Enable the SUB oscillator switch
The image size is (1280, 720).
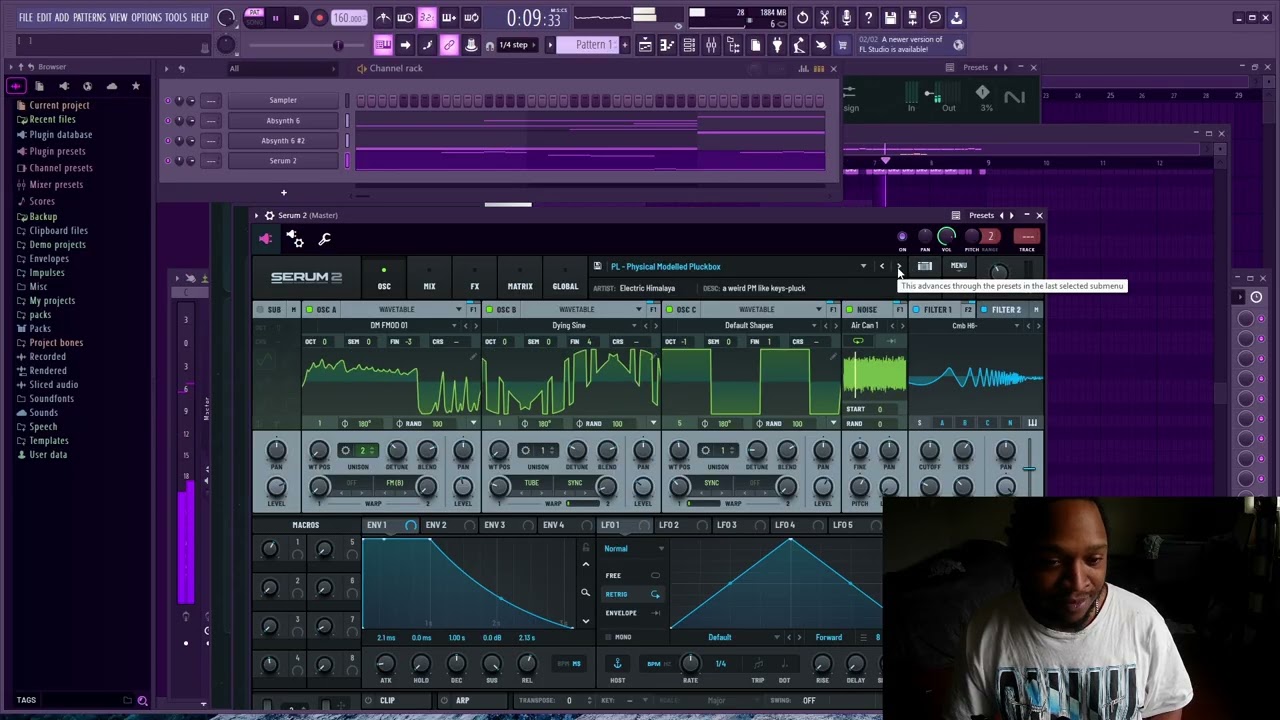[259, 310]
